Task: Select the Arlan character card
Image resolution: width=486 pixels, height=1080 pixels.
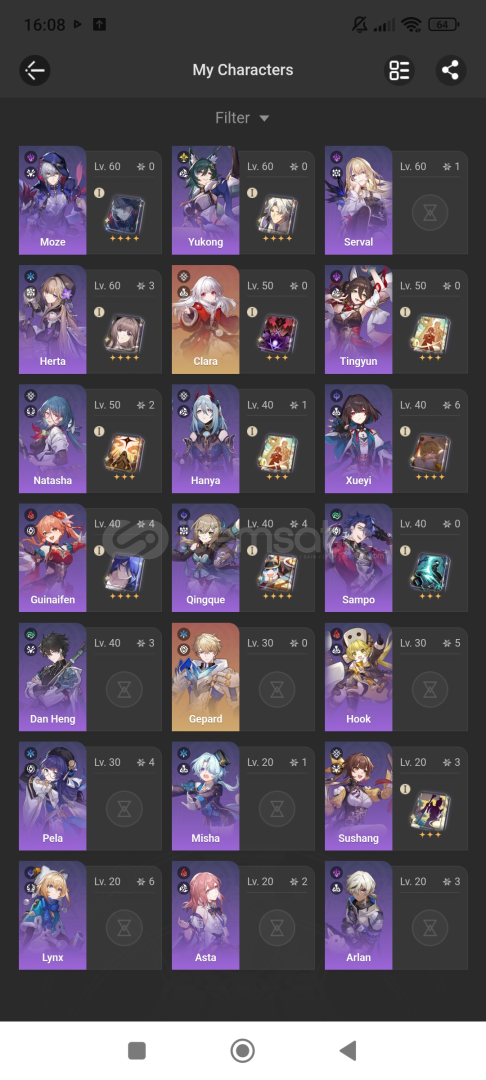Action: (x=359, y=915)
